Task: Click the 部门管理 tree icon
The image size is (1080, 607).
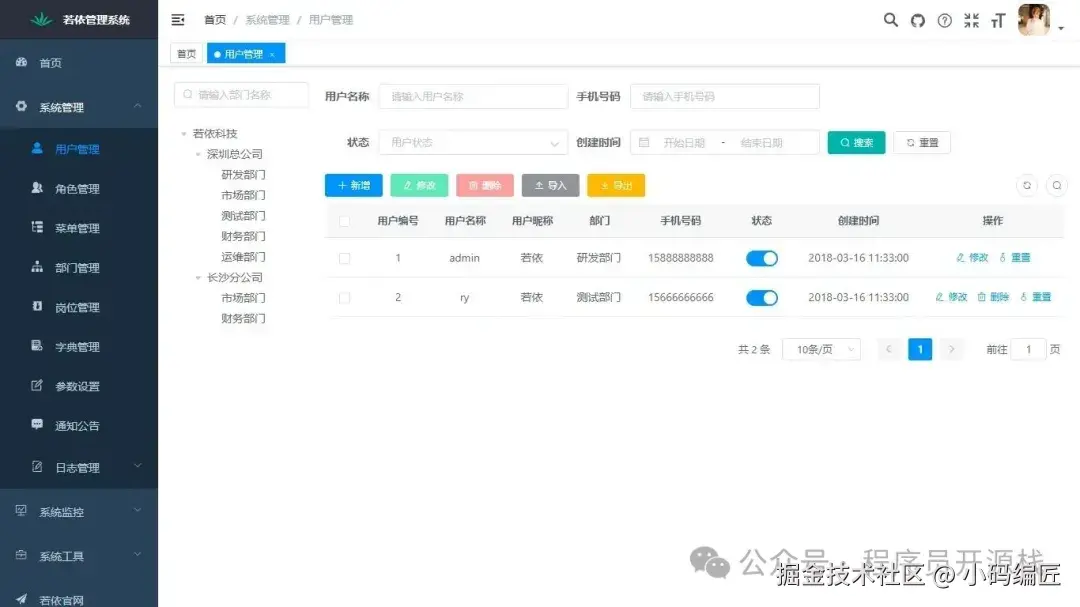Action: (37, 267)
